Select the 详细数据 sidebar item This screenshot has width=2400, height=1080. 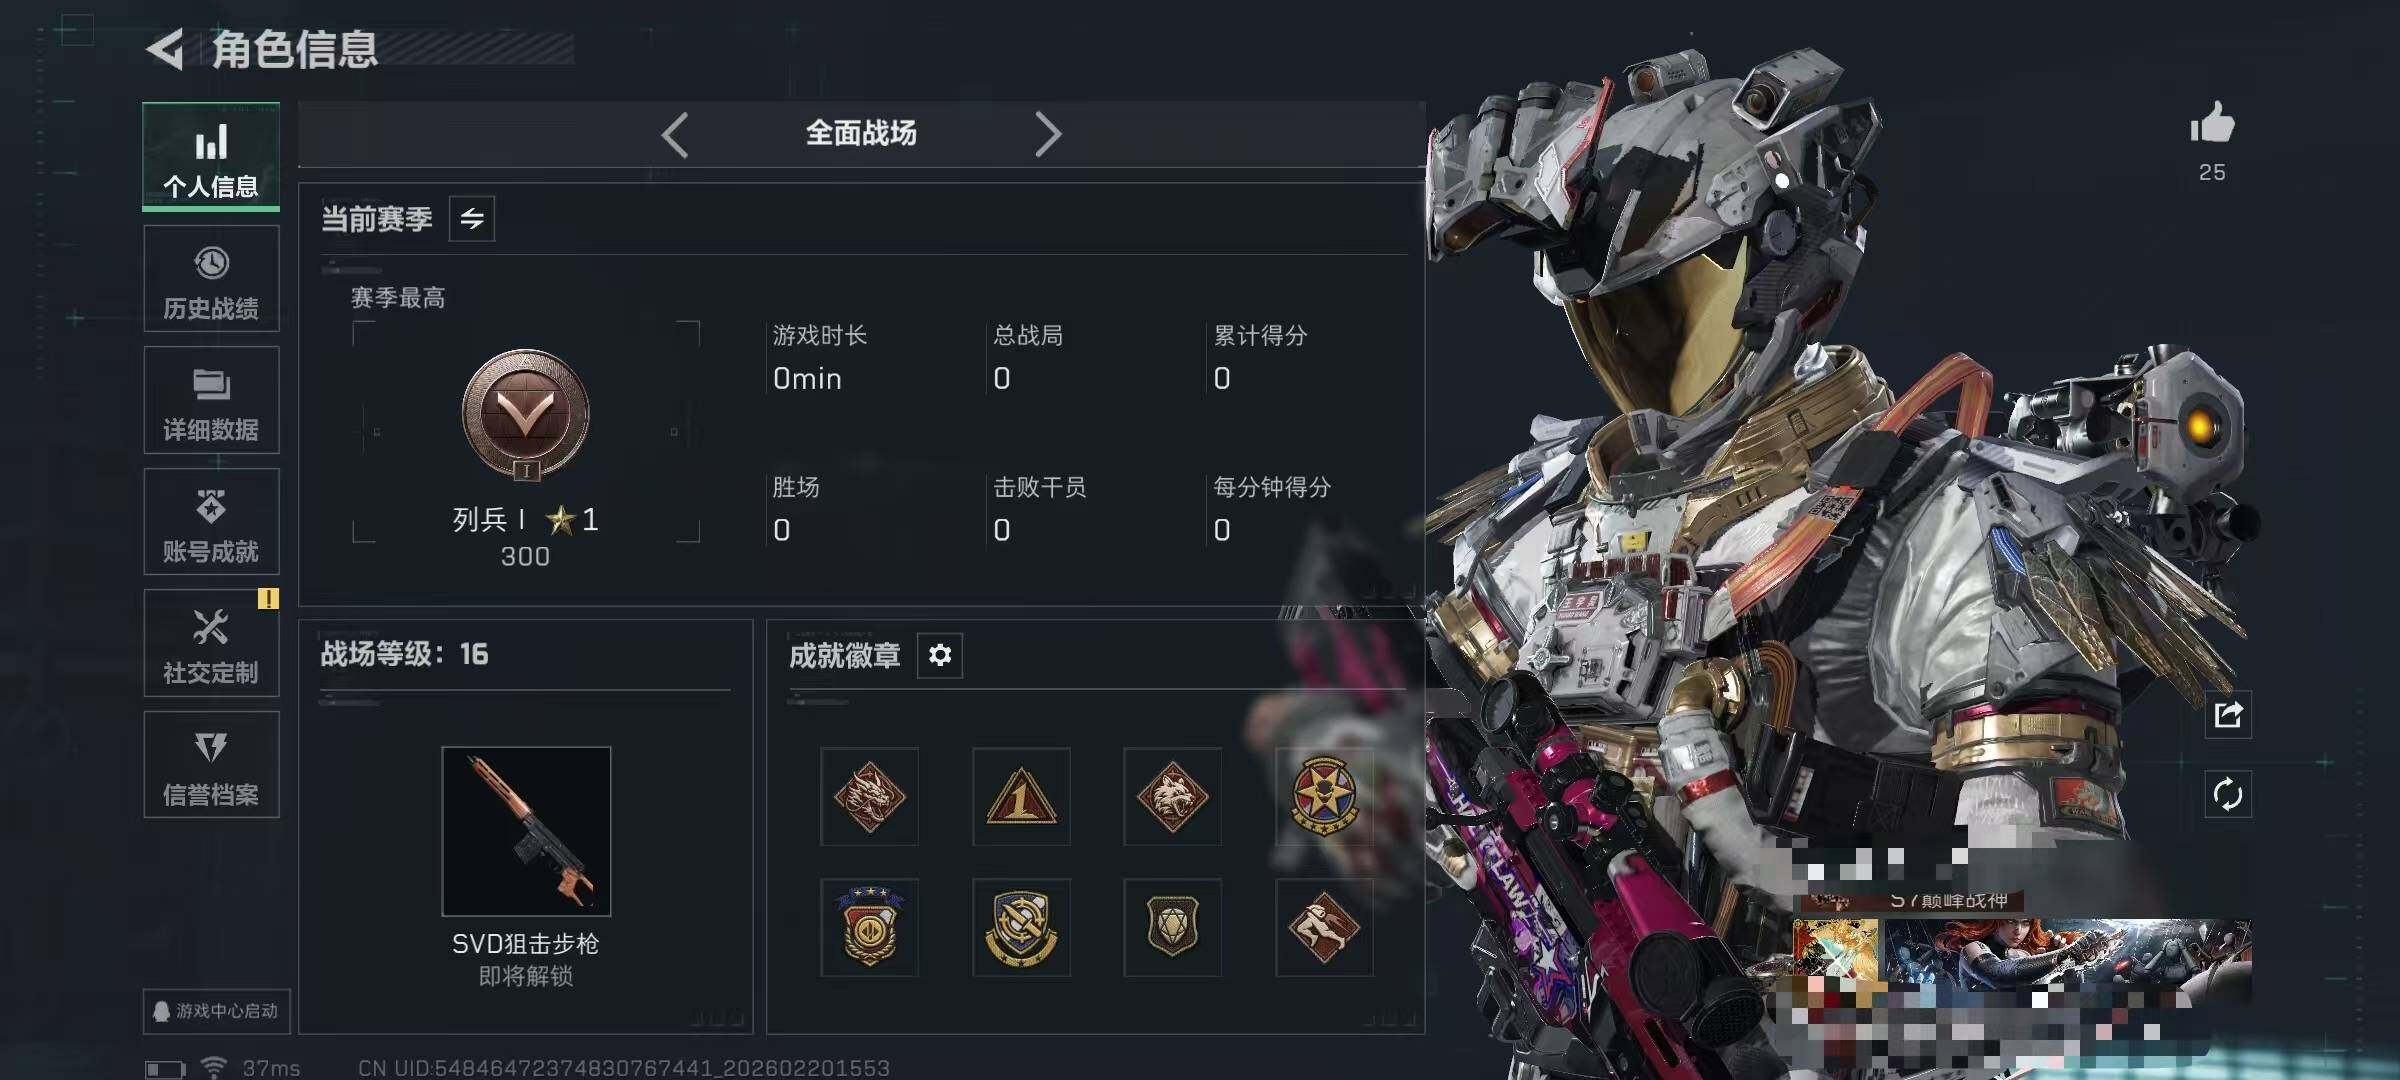coord(211,400)
